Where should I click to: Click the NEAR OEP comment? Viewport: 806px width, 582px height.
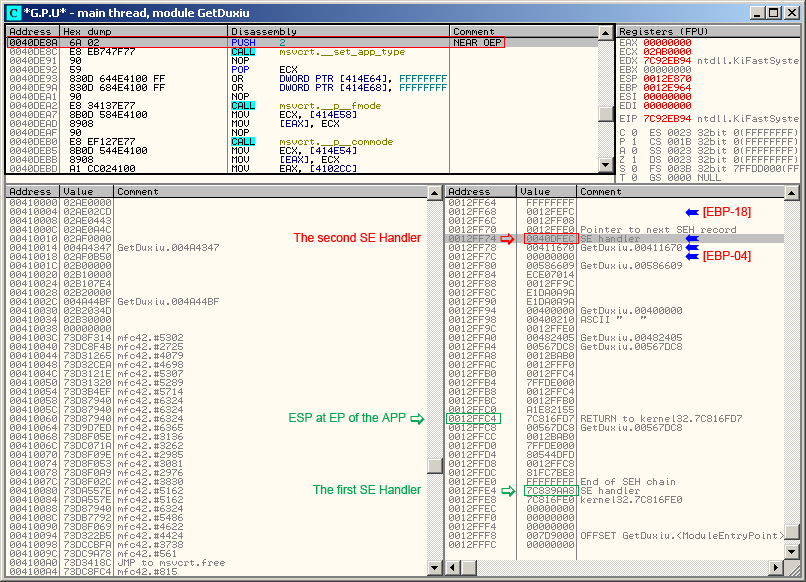pos(477,43)
